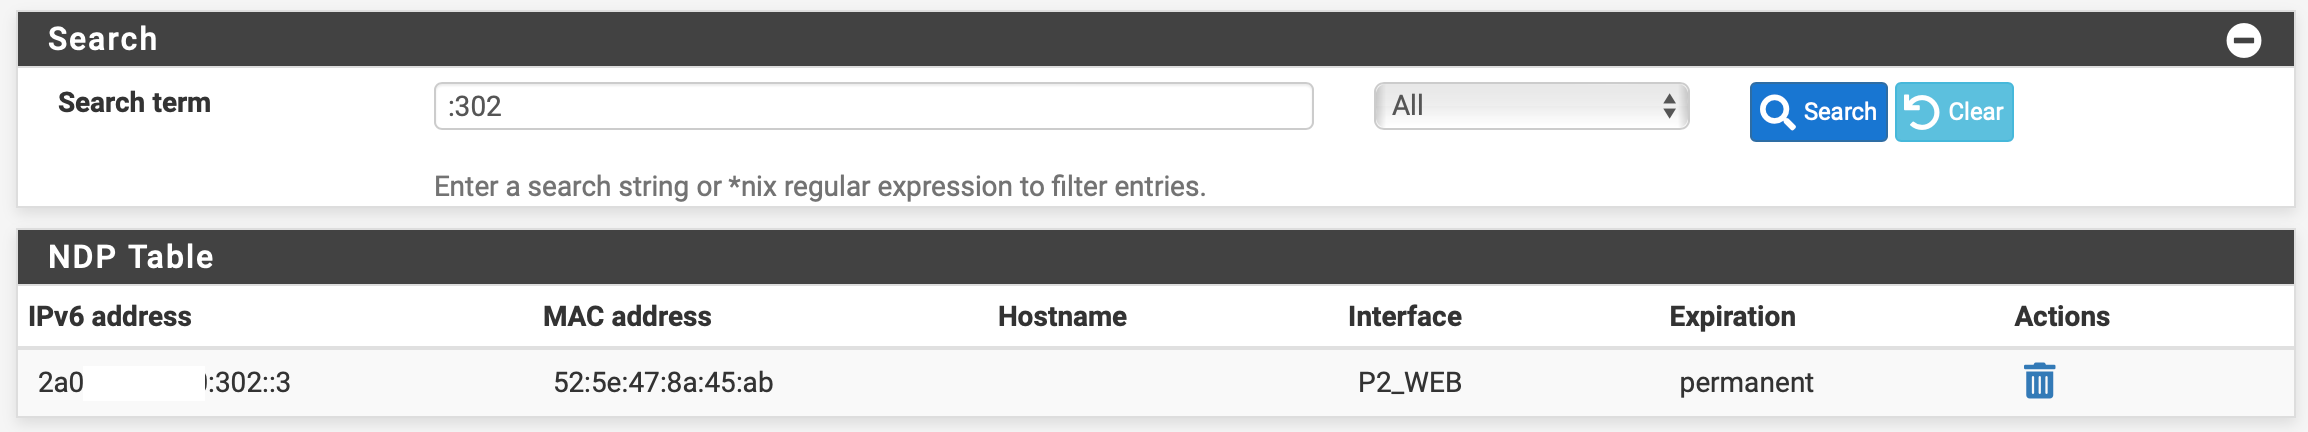Click the Search panel title text
Screen dimensions: 2308x432
[x=103, y=39]
